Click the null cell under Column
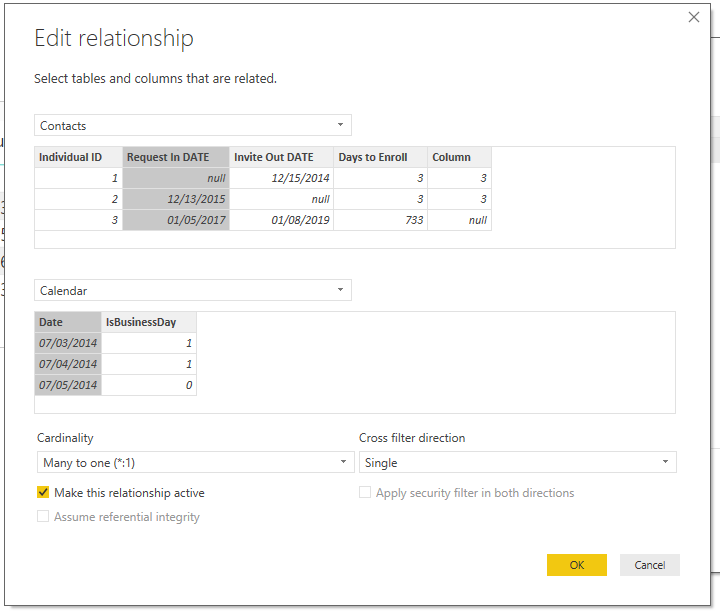Image resolution: width=720 pixels, height=614 pixels. click(460, 220)
